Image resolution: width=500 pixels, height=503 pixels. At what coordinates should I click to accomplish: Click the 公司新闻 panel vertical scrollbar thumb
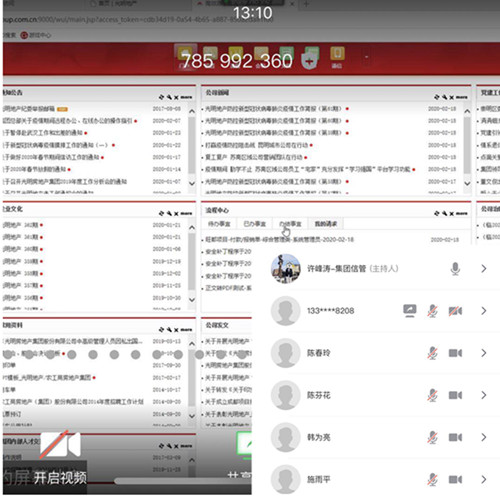pos(467,145)
